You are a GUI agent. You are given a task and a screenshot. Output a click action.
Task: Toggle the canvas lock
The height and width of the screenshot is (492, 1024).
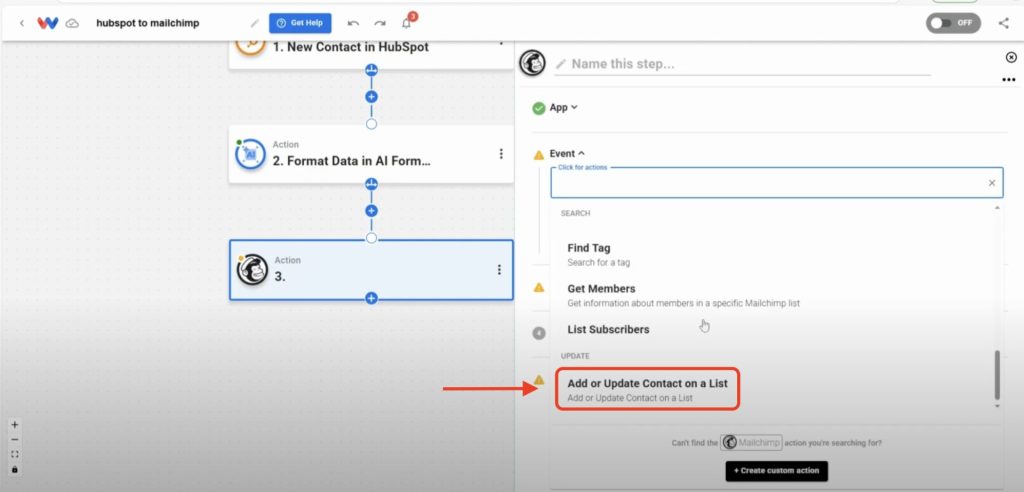15,470
